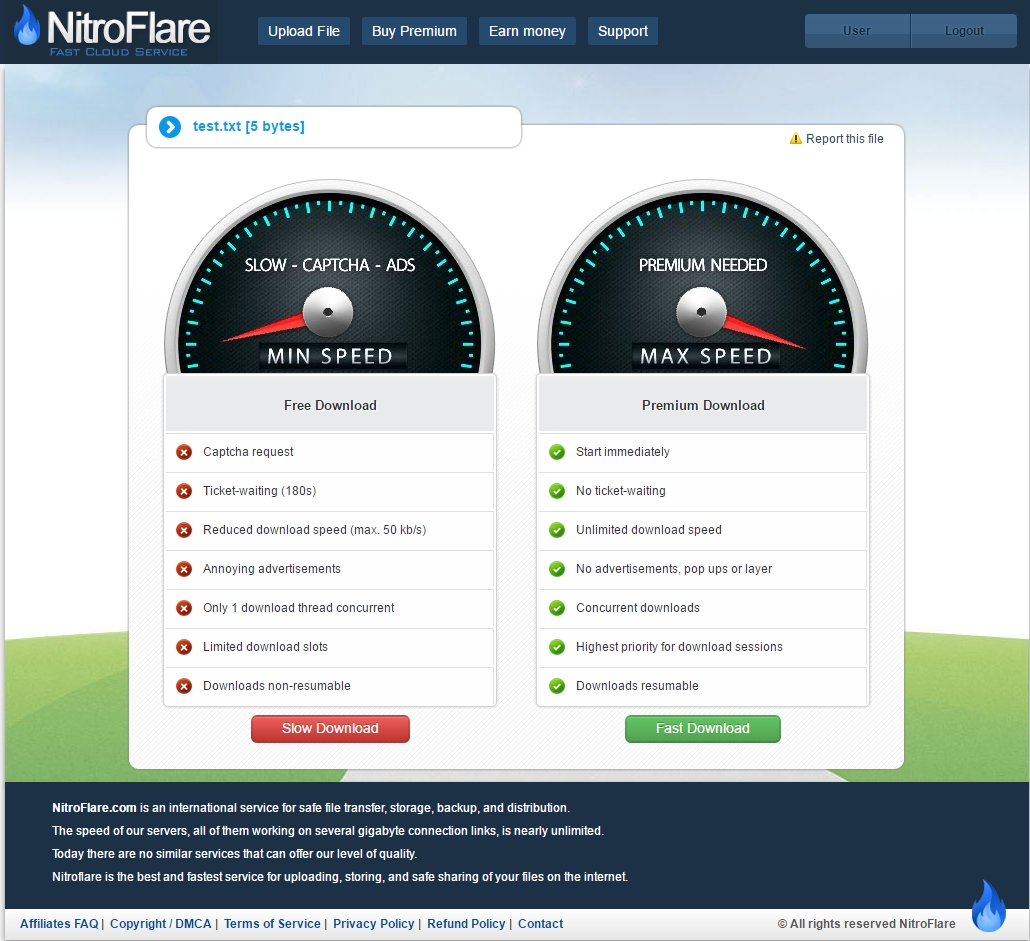Viewport: 1030px width, 941px height.
Task: Click the Downloads non-resumable text
Action: 277,686
